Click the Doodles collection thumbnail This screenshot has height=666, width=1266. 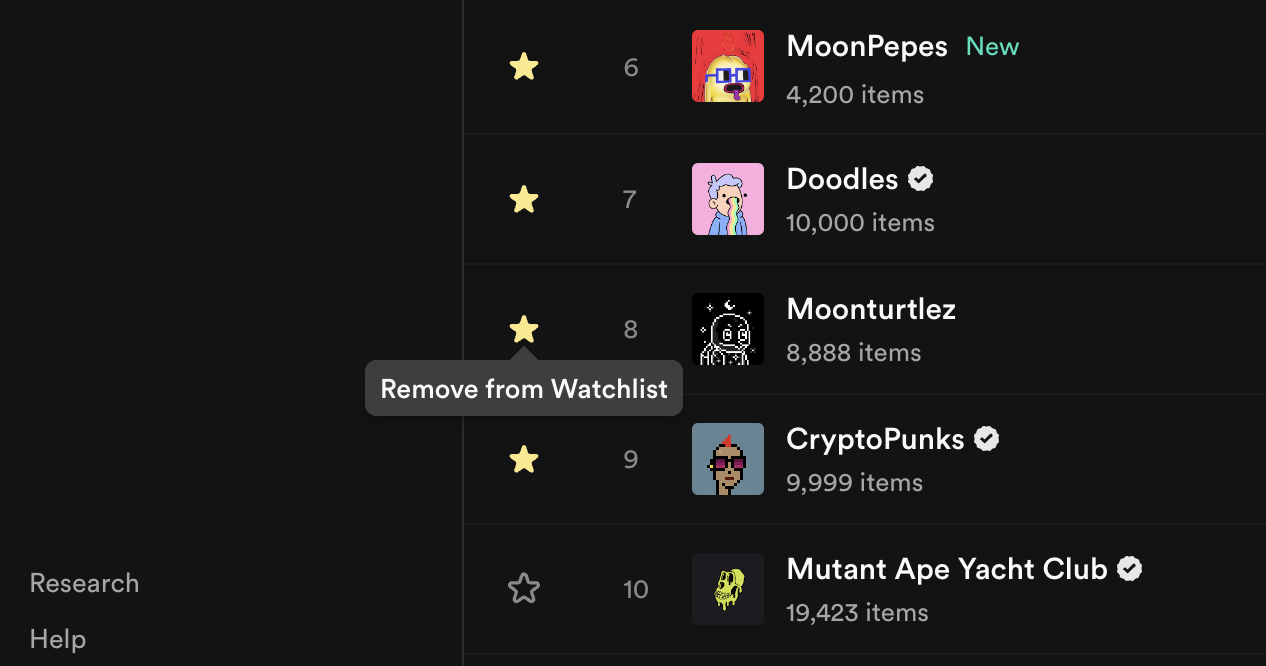tap(727, 198)
